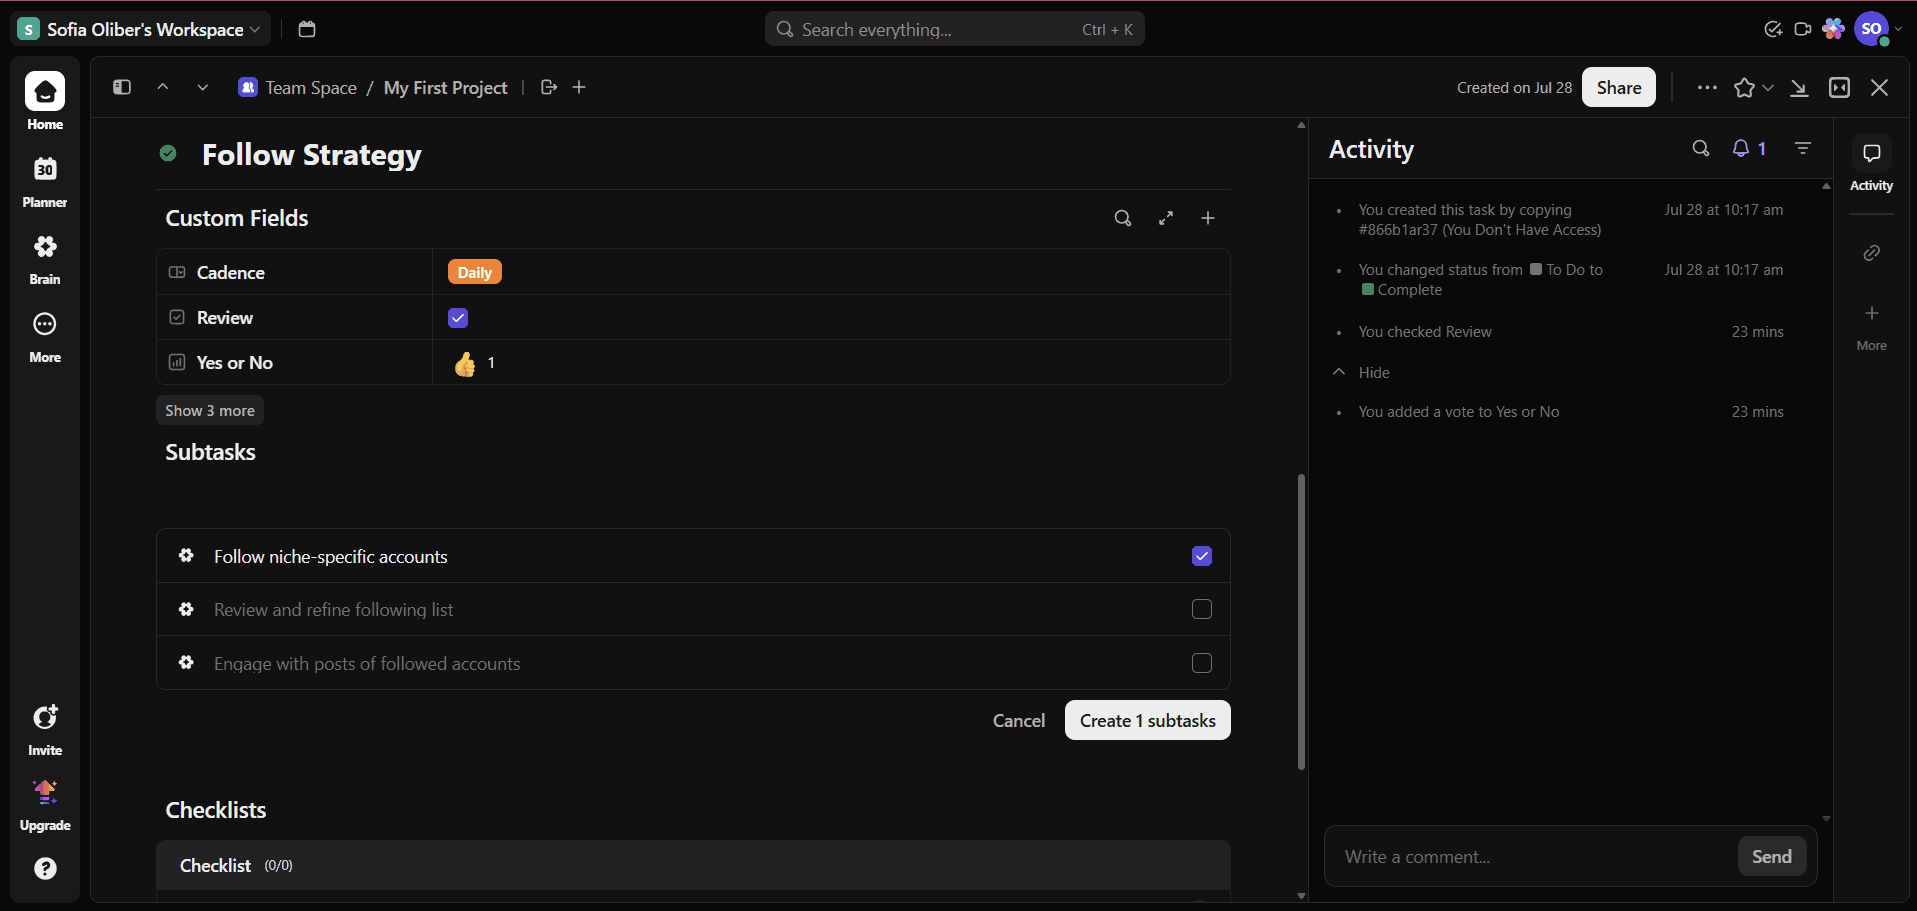The width and height of the screenshot is (1917, 911).
Task: Minimize task with the download-arrow icon
Action: point(1799,87)
